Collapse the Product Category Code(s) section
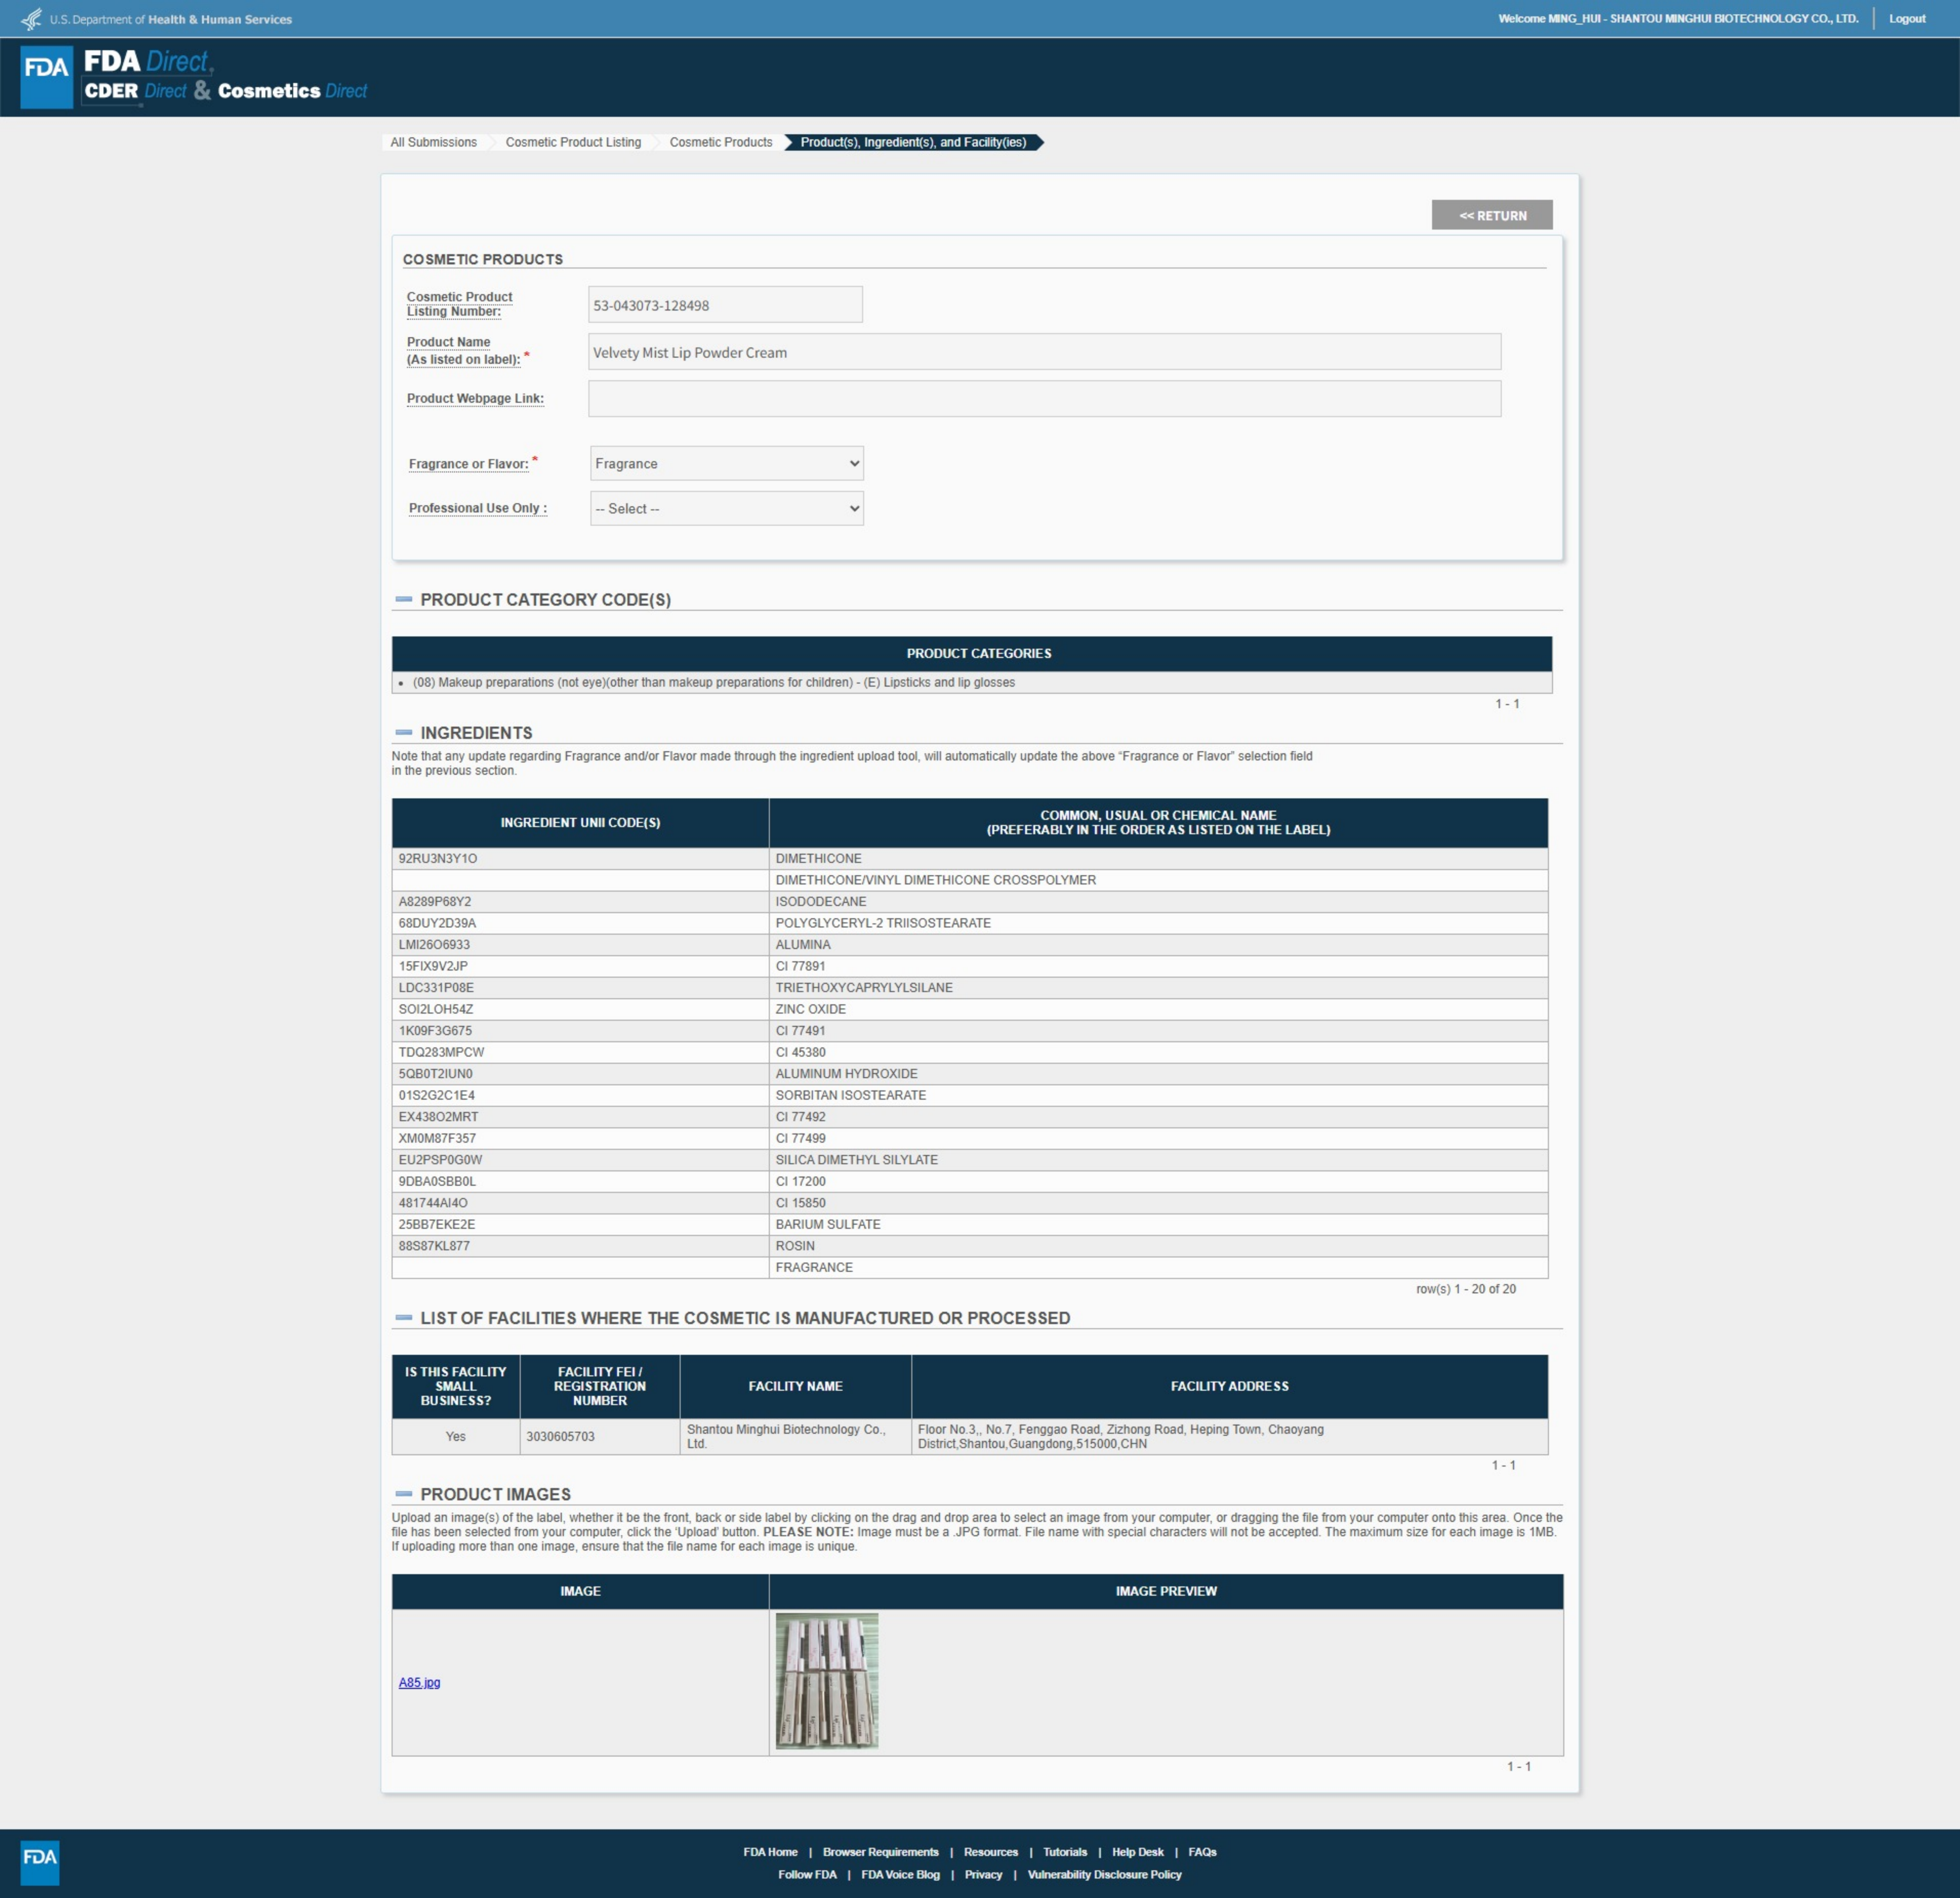1960x1898 pixels. [x=404, y=600]
